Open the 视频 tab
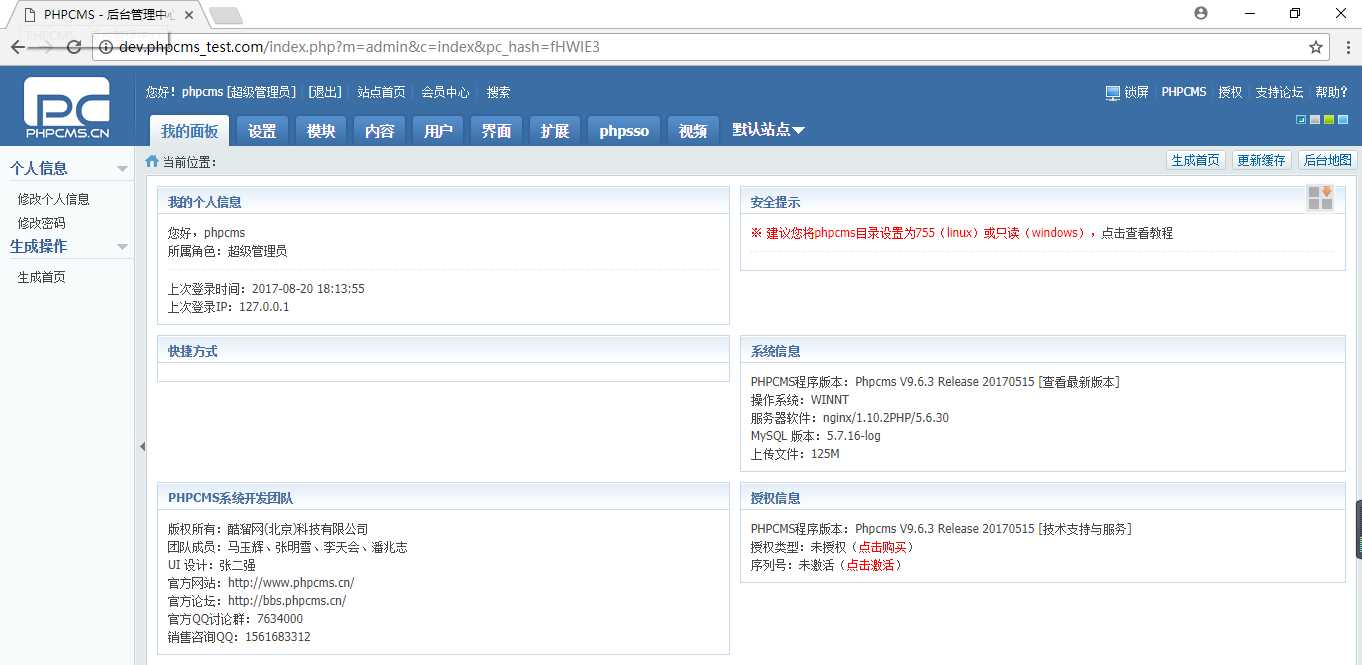Viewport: 1362px width, 665px height. [x=693, y=131]
